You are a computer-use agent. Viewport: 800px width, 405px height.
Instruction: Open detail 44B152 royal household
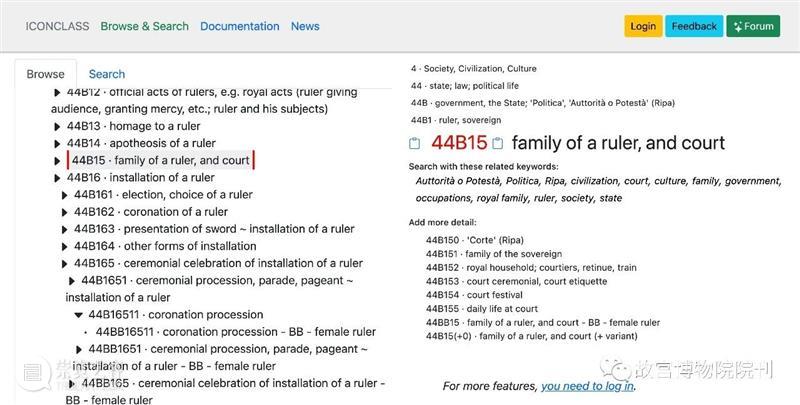click(x=531, y=268)
